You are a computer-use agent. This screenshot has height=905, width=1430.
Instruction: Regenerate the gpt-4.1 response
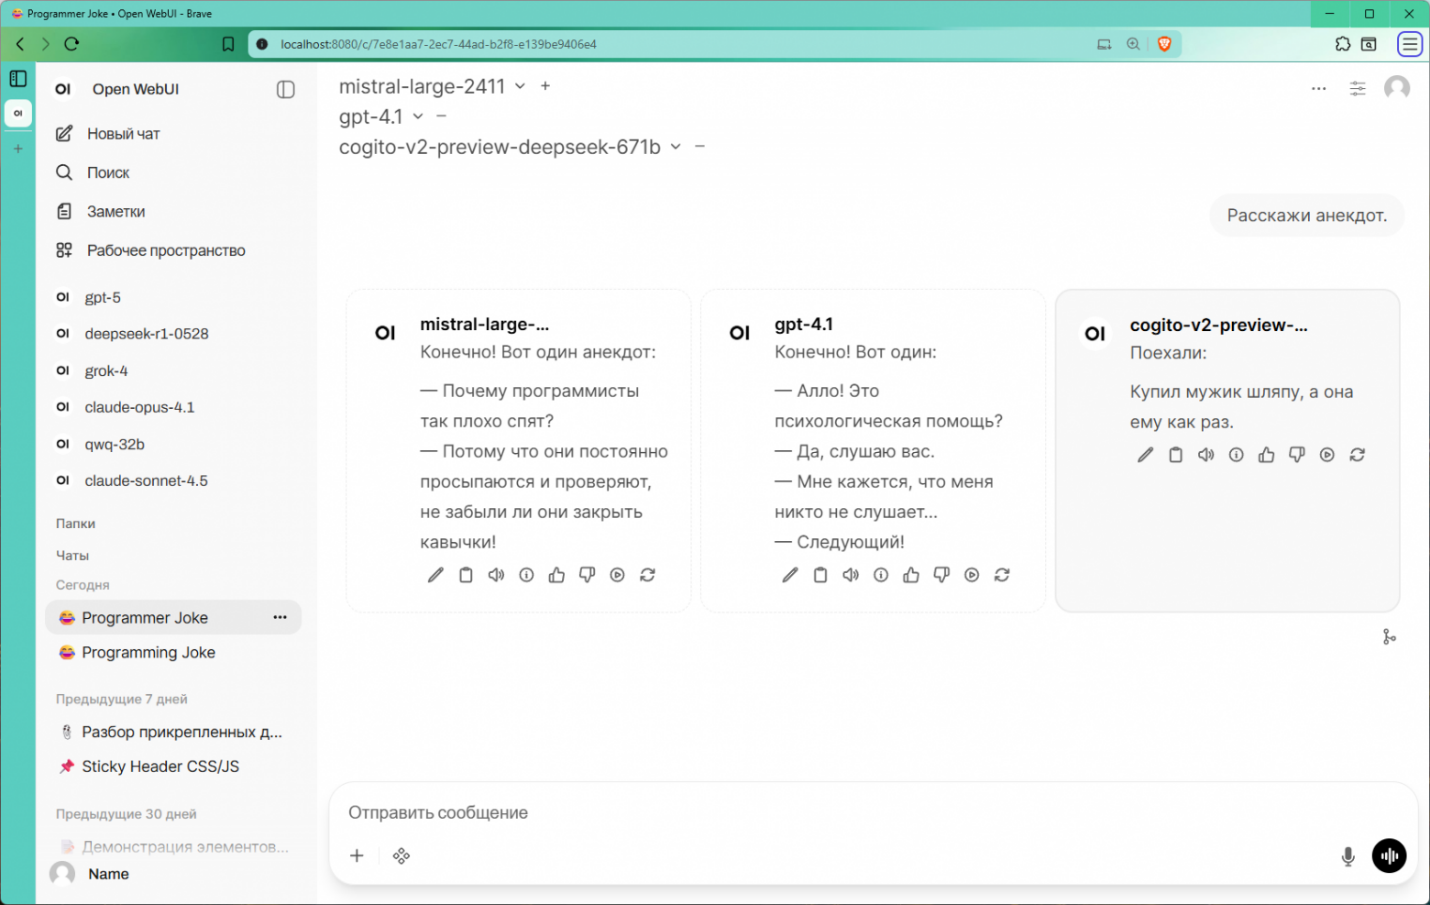click(x=1002, y=575)
